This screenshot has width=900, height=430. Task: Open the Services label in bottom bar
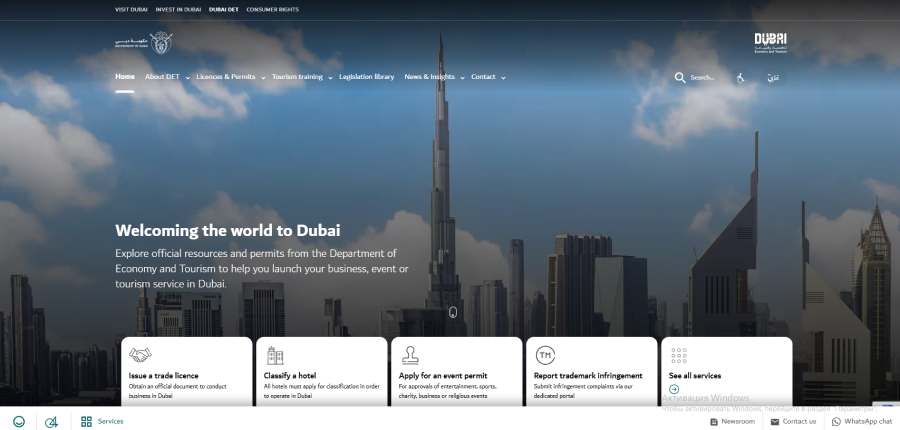110,421
